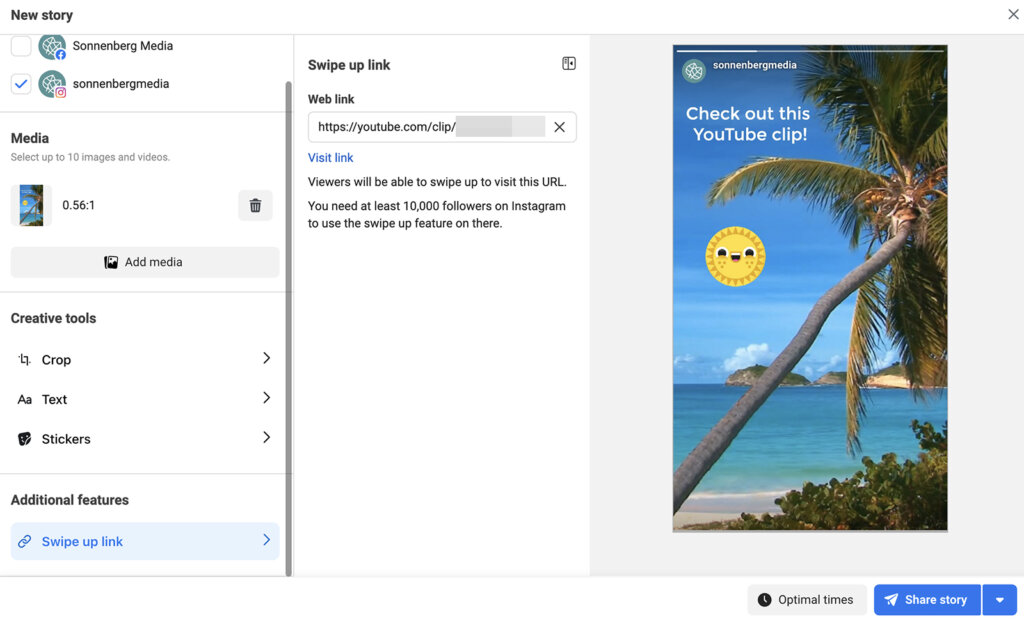This screenshot has width=1024, height=621.
Task: Open the Text tool via its Aa icon
Action: [25, 399]
